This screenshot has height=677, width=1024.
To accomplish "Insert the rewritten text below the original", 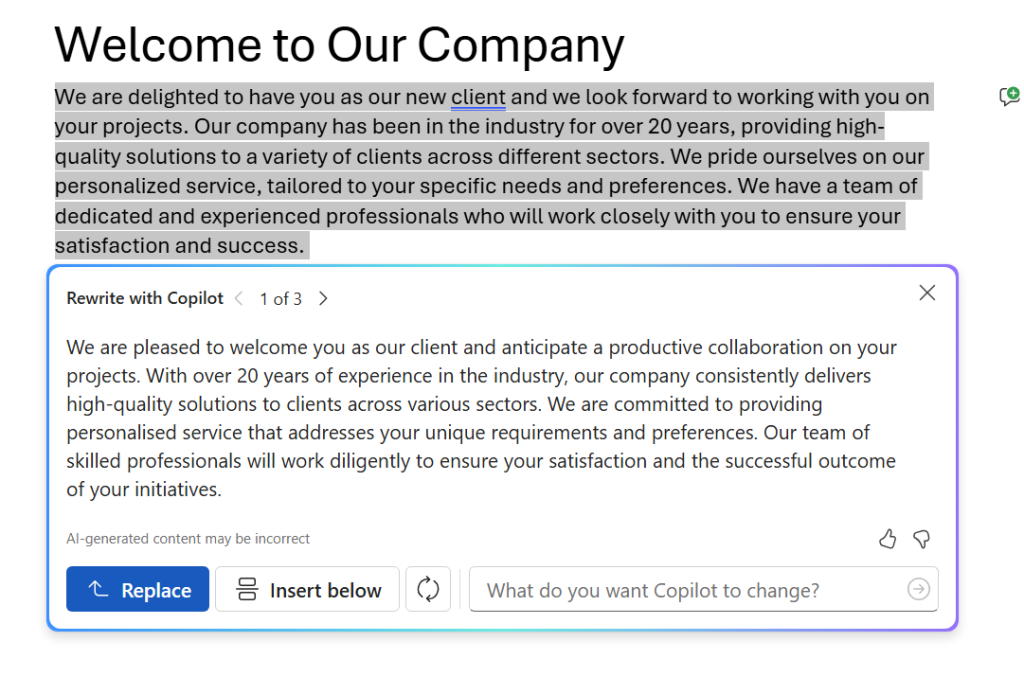I will 307,589.
